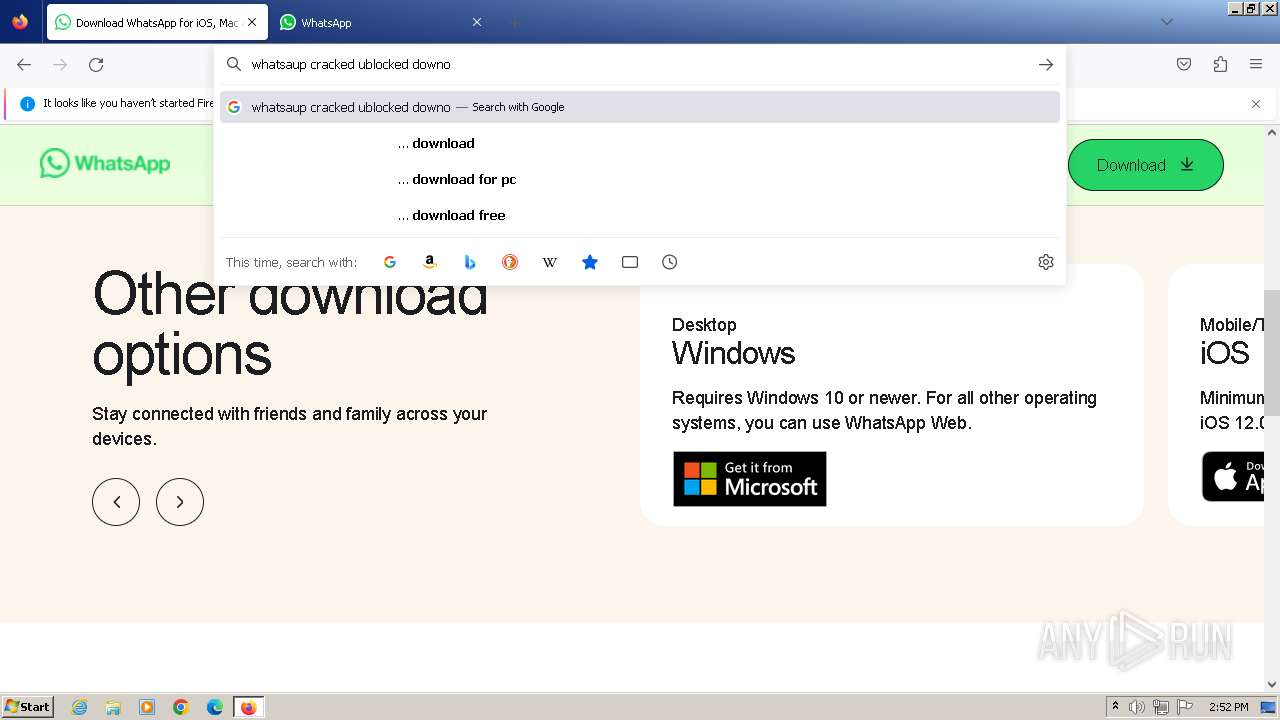Search open tabs icon

click(x=630, y=262)
